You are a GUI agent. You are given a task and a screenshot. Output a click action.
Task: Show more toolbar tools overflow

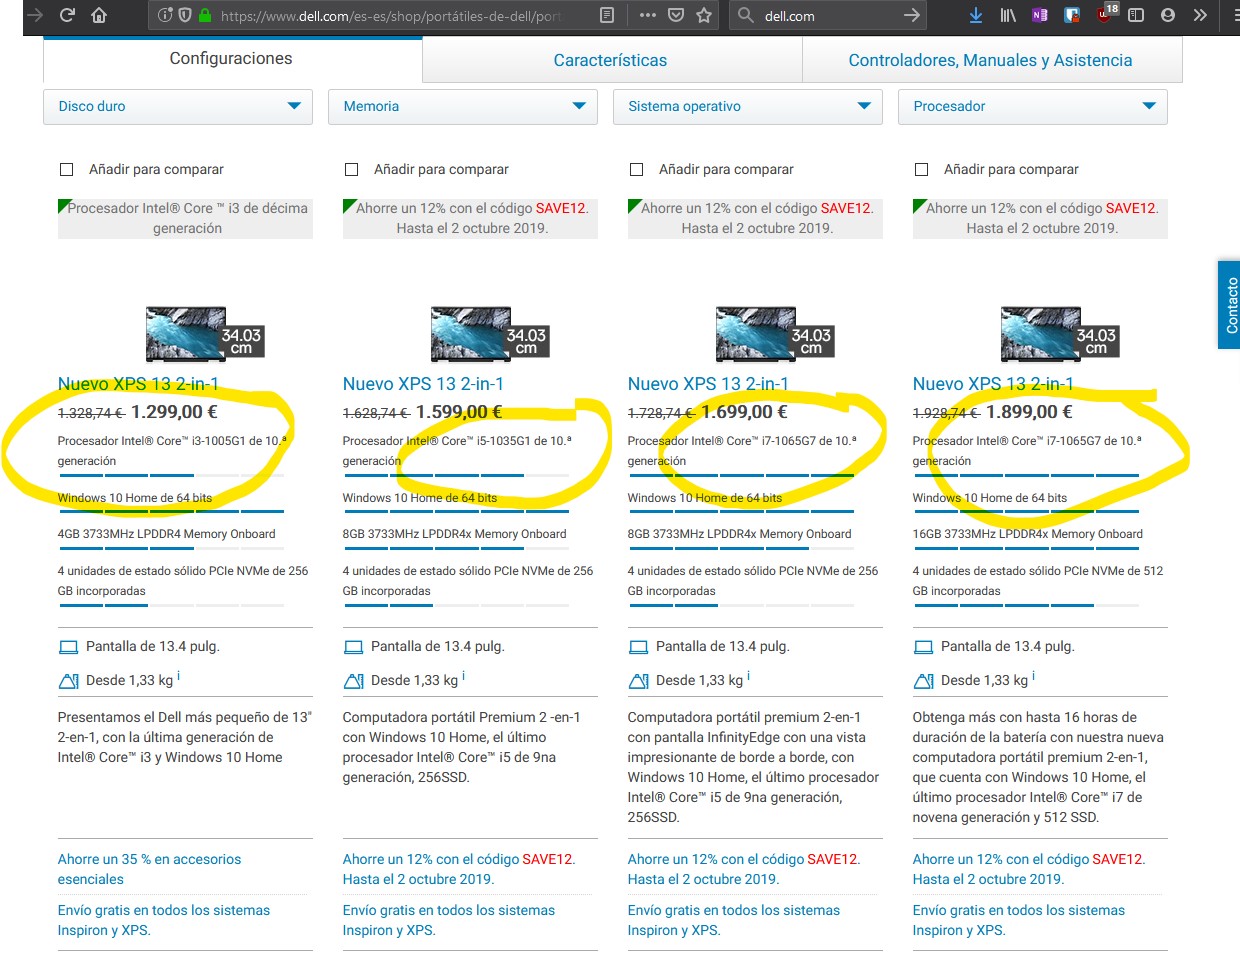click(1200, 15)
